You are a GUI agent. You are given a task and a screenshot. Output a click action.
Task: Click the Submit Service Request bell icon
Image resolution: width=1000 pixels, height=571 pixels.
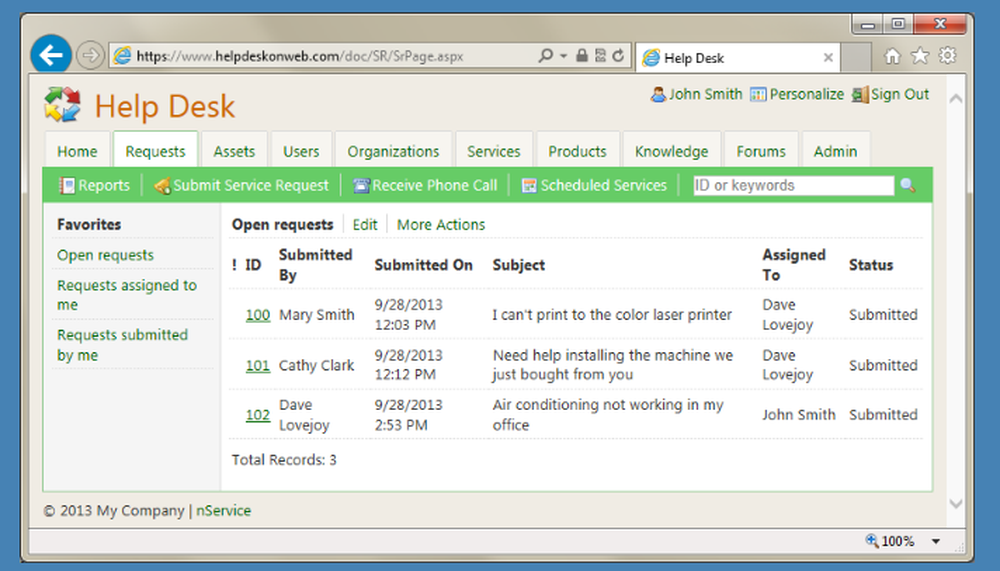point(162,186)
